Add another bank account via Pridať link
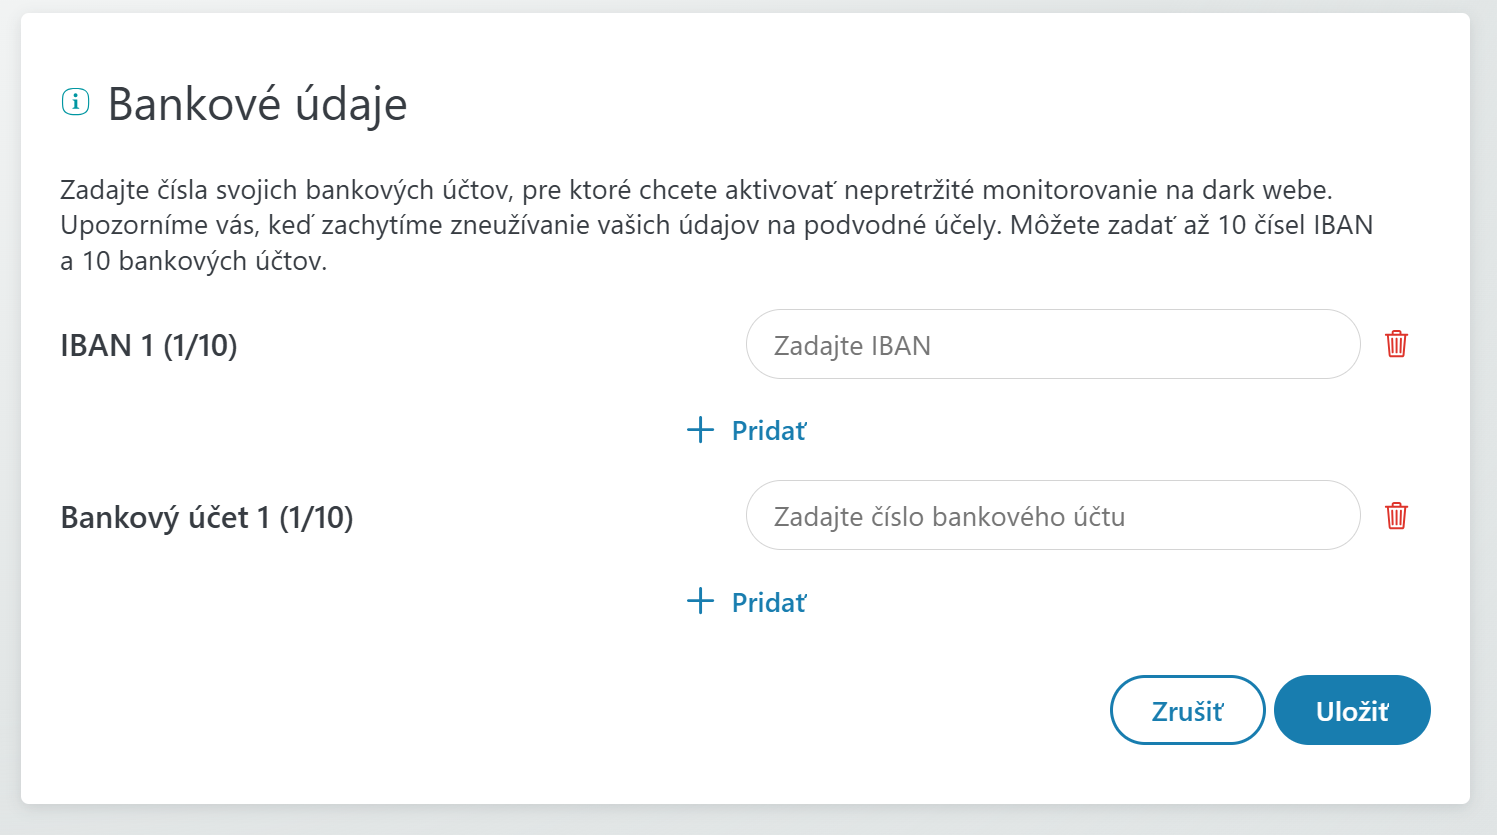The height and width of the screenshot is (835, 1497). pyautogui.click(x=747, y=603)
